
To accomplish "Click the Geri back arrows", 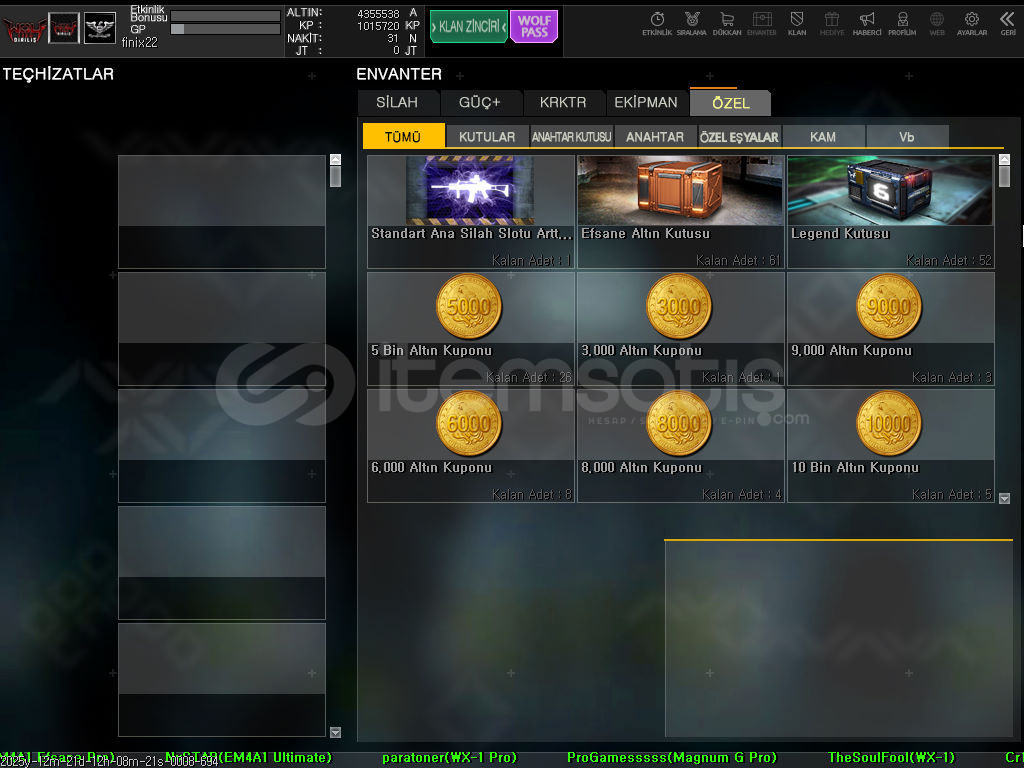I will click(x=1007, y=22).
